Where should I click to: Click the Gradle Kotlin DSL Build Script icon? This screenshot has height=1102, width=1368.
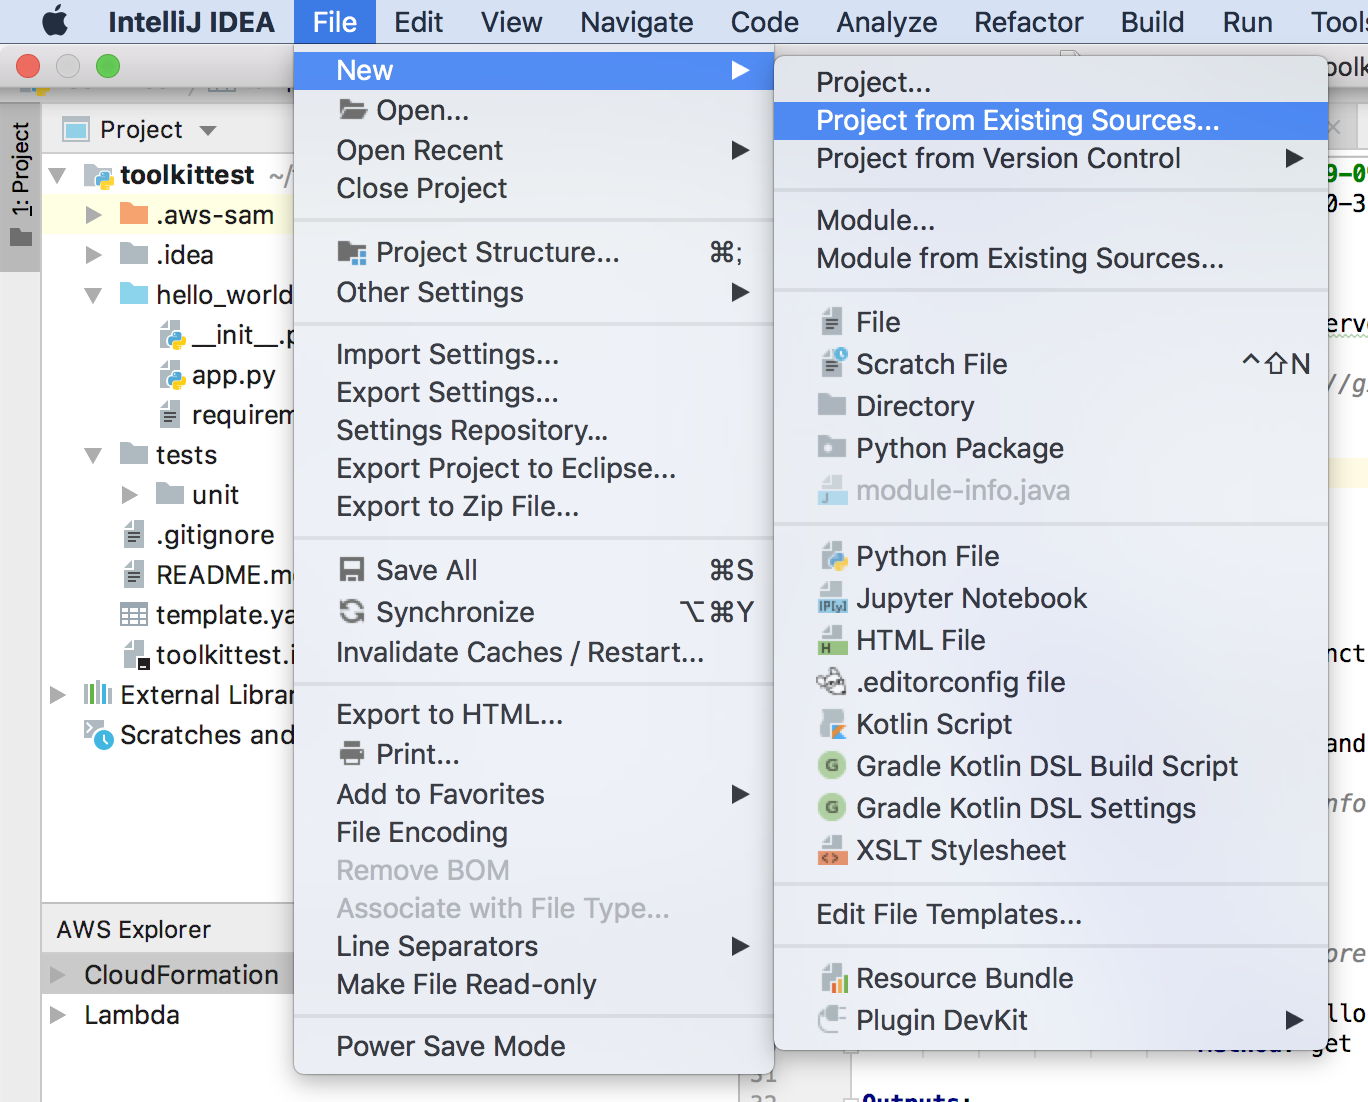(832, 765)
